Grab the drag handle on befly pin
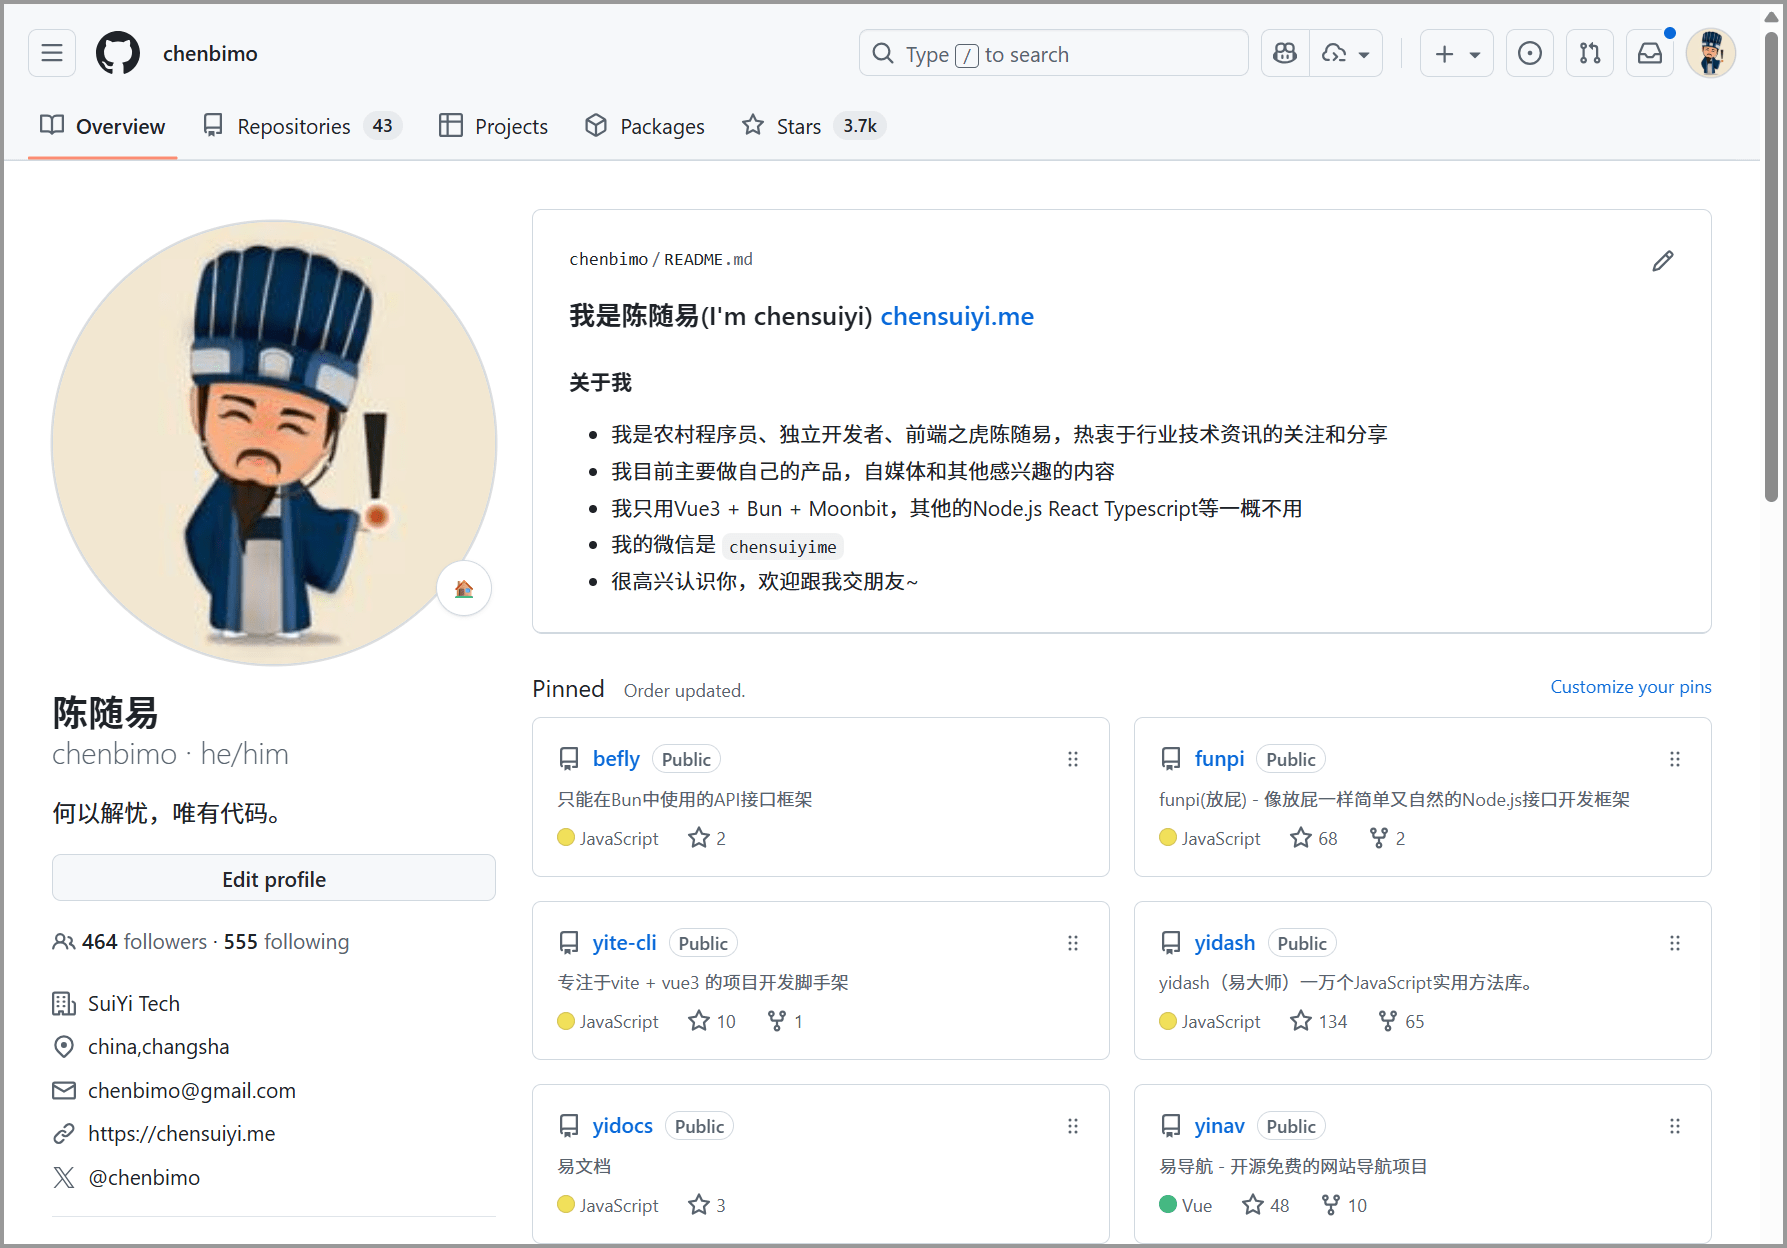 (x=1072, y=759)
